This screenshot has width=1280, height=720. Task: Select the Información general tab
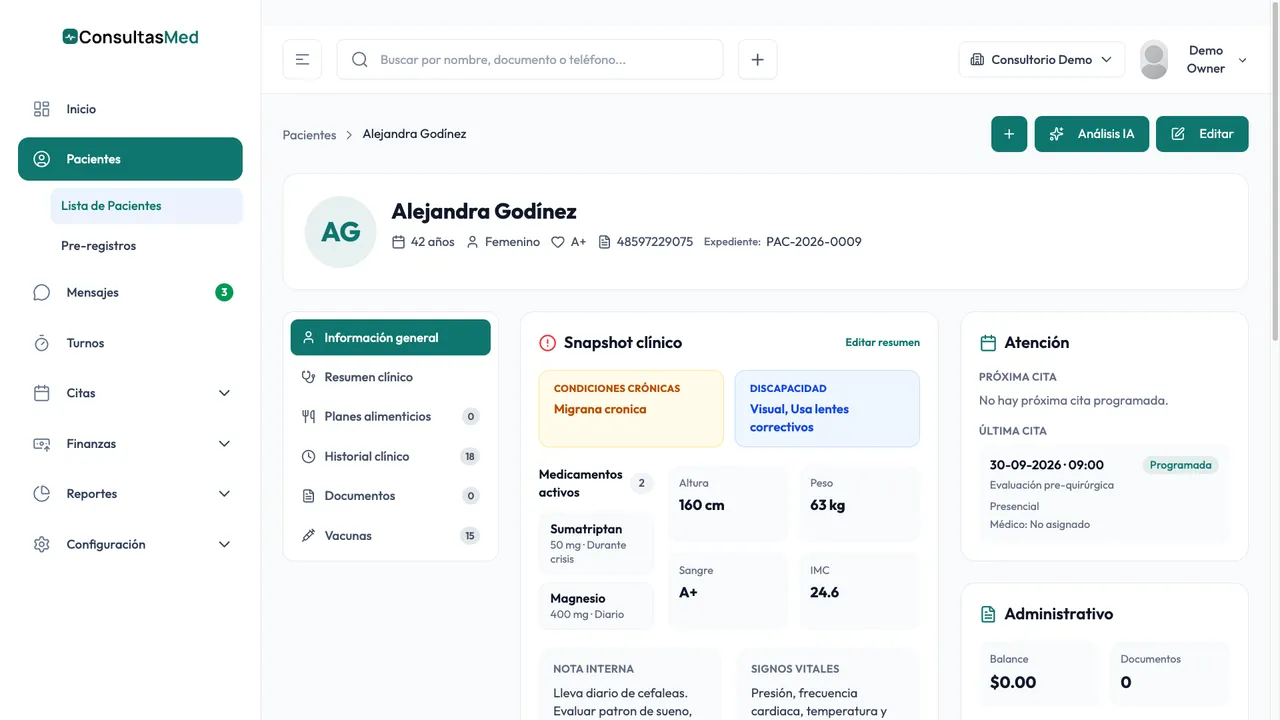(391, 338)
